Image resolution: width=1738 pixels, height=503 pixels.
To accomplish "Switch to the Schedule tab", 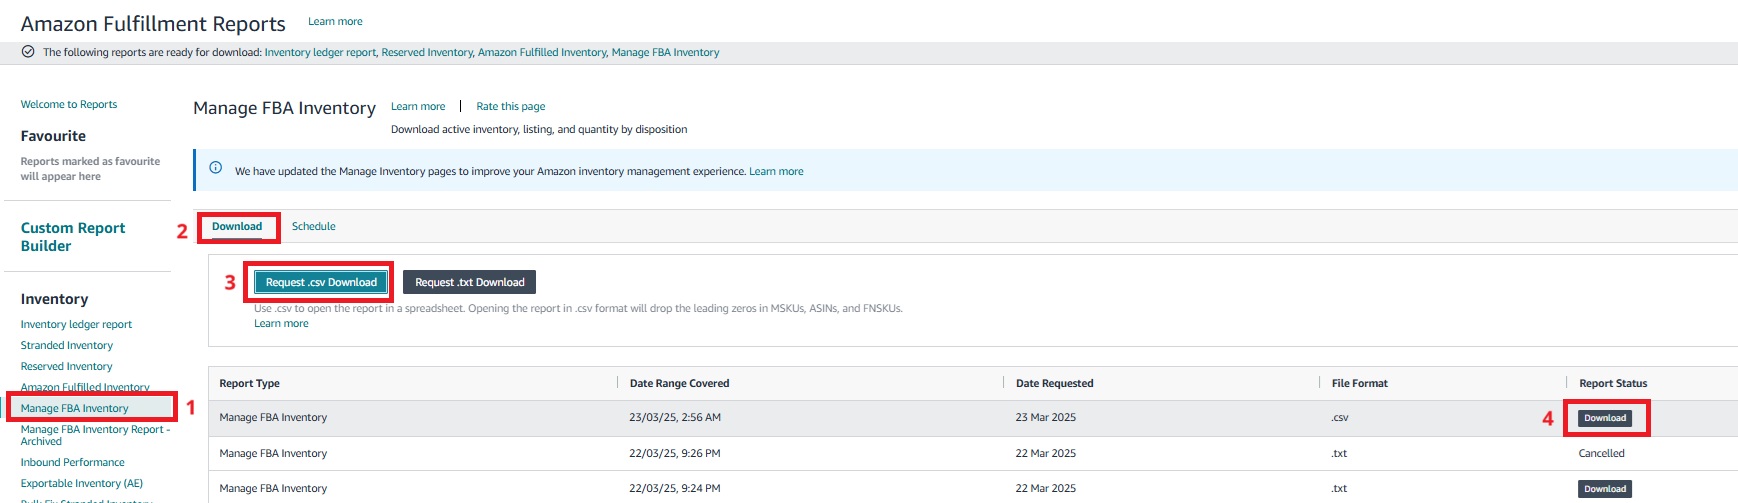I will click(x=313, y=227).
